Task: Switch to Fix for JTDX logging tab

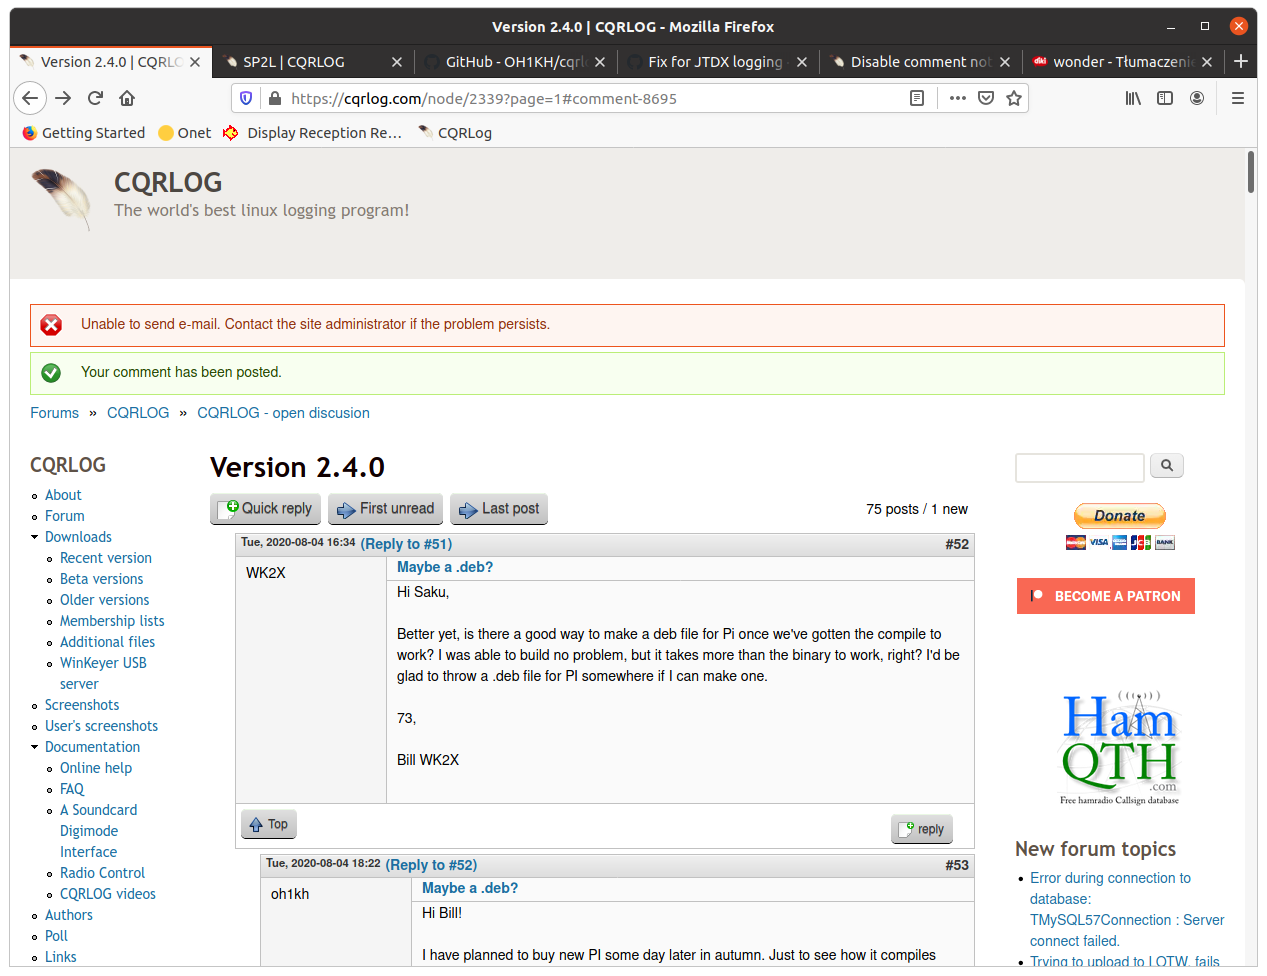Action: [x=717, y=62]
